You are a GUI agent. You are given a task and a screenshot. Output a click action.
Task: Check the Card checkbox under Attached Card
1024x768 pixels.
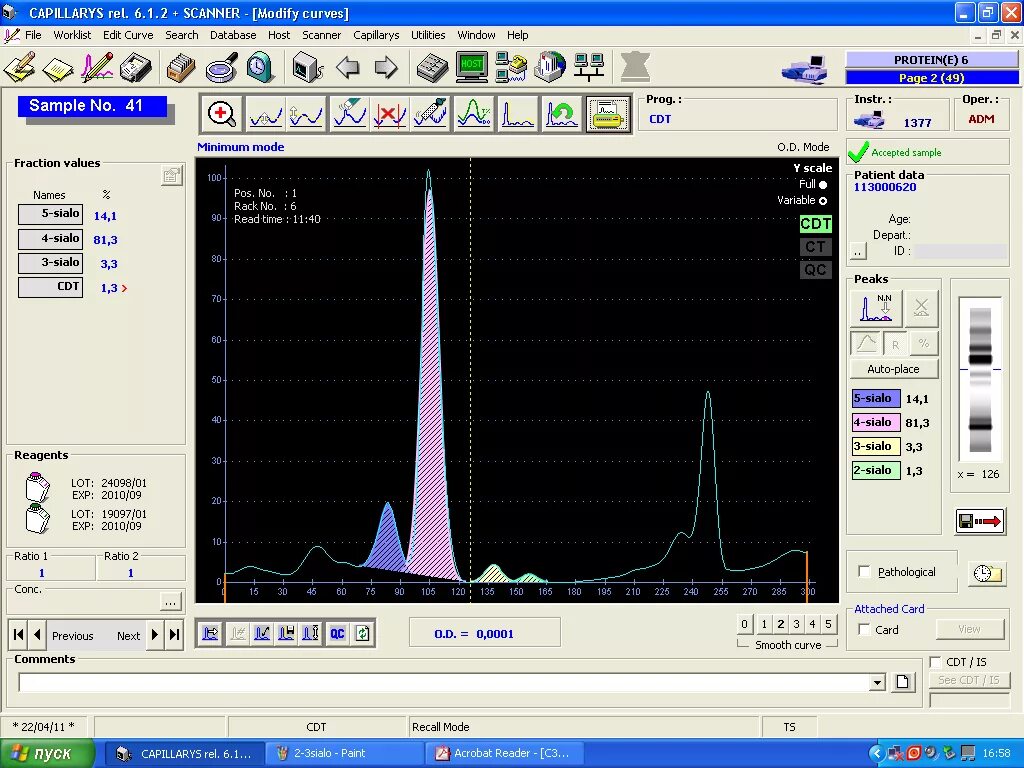864,630
